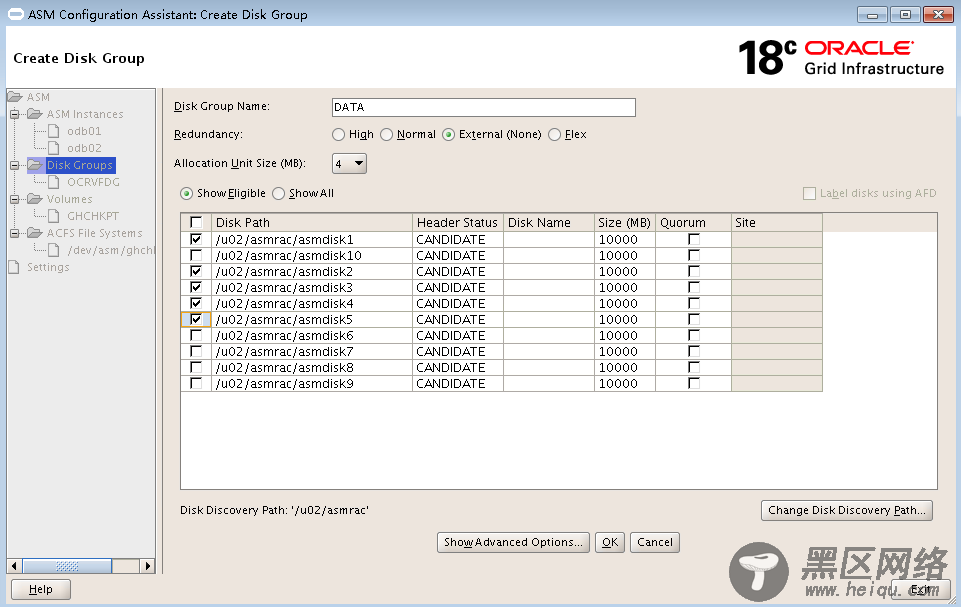Collapse the ACFS File Systems tree node
Image resolution: width=961 pixels, height=607 pixels.
(x=15, y=233)
